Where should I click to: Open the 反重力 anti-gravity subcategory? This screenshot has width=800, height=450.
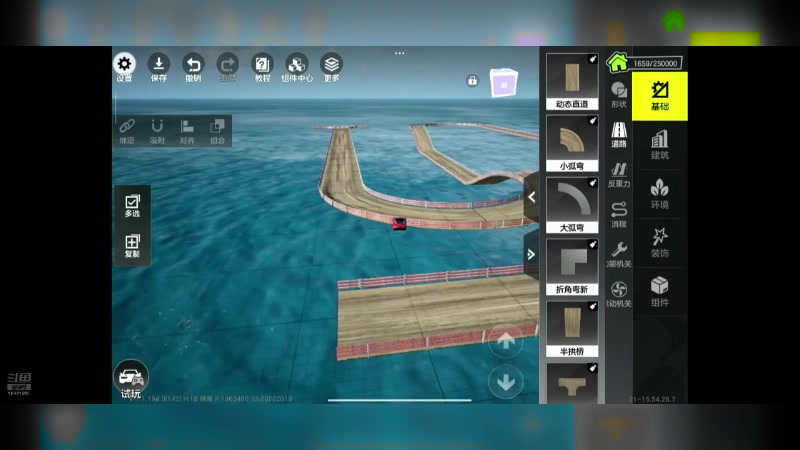pos(619,175)
